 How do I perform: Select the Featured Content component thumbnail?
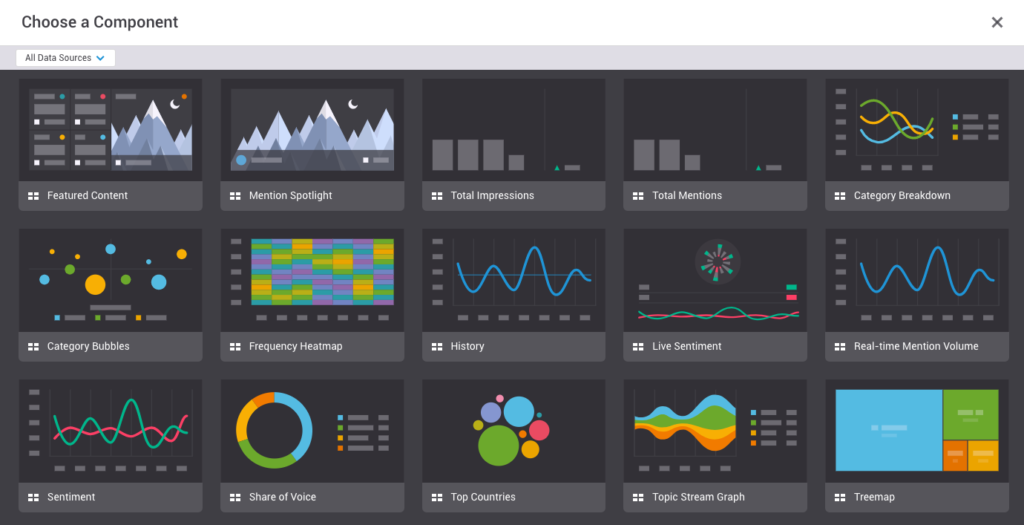pos(110,130)
